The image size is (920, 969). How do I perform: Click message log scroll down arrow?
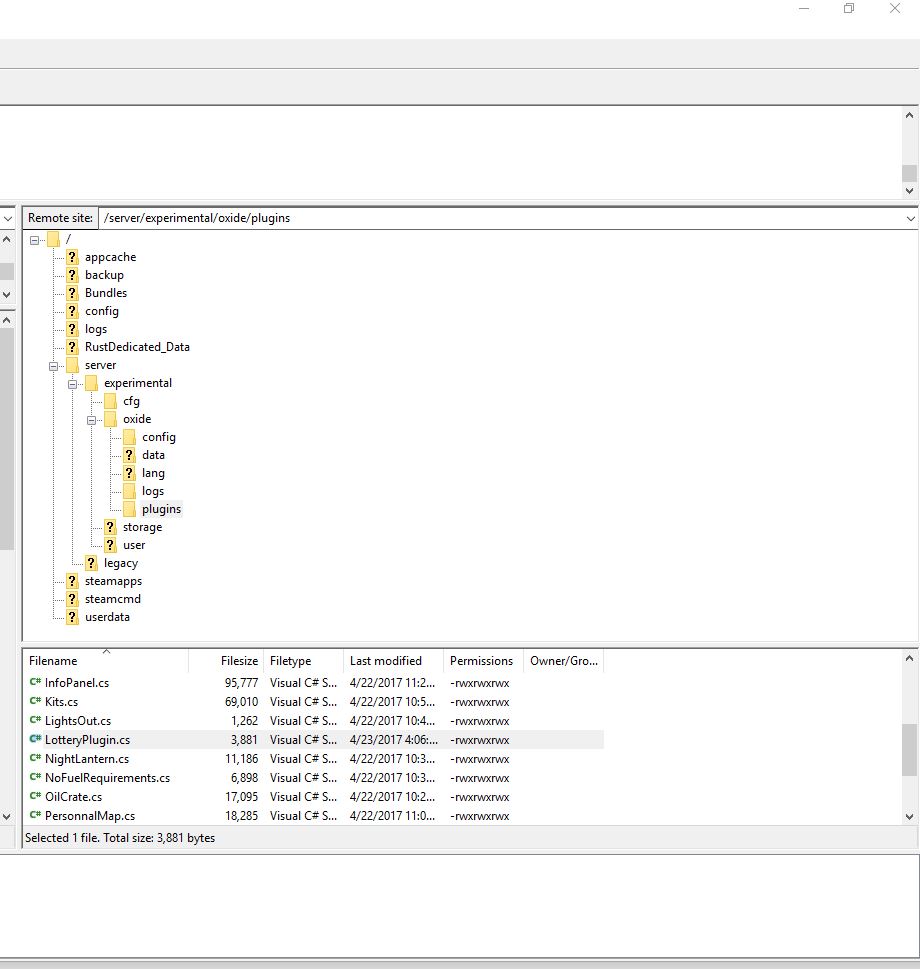pos(909,191)
